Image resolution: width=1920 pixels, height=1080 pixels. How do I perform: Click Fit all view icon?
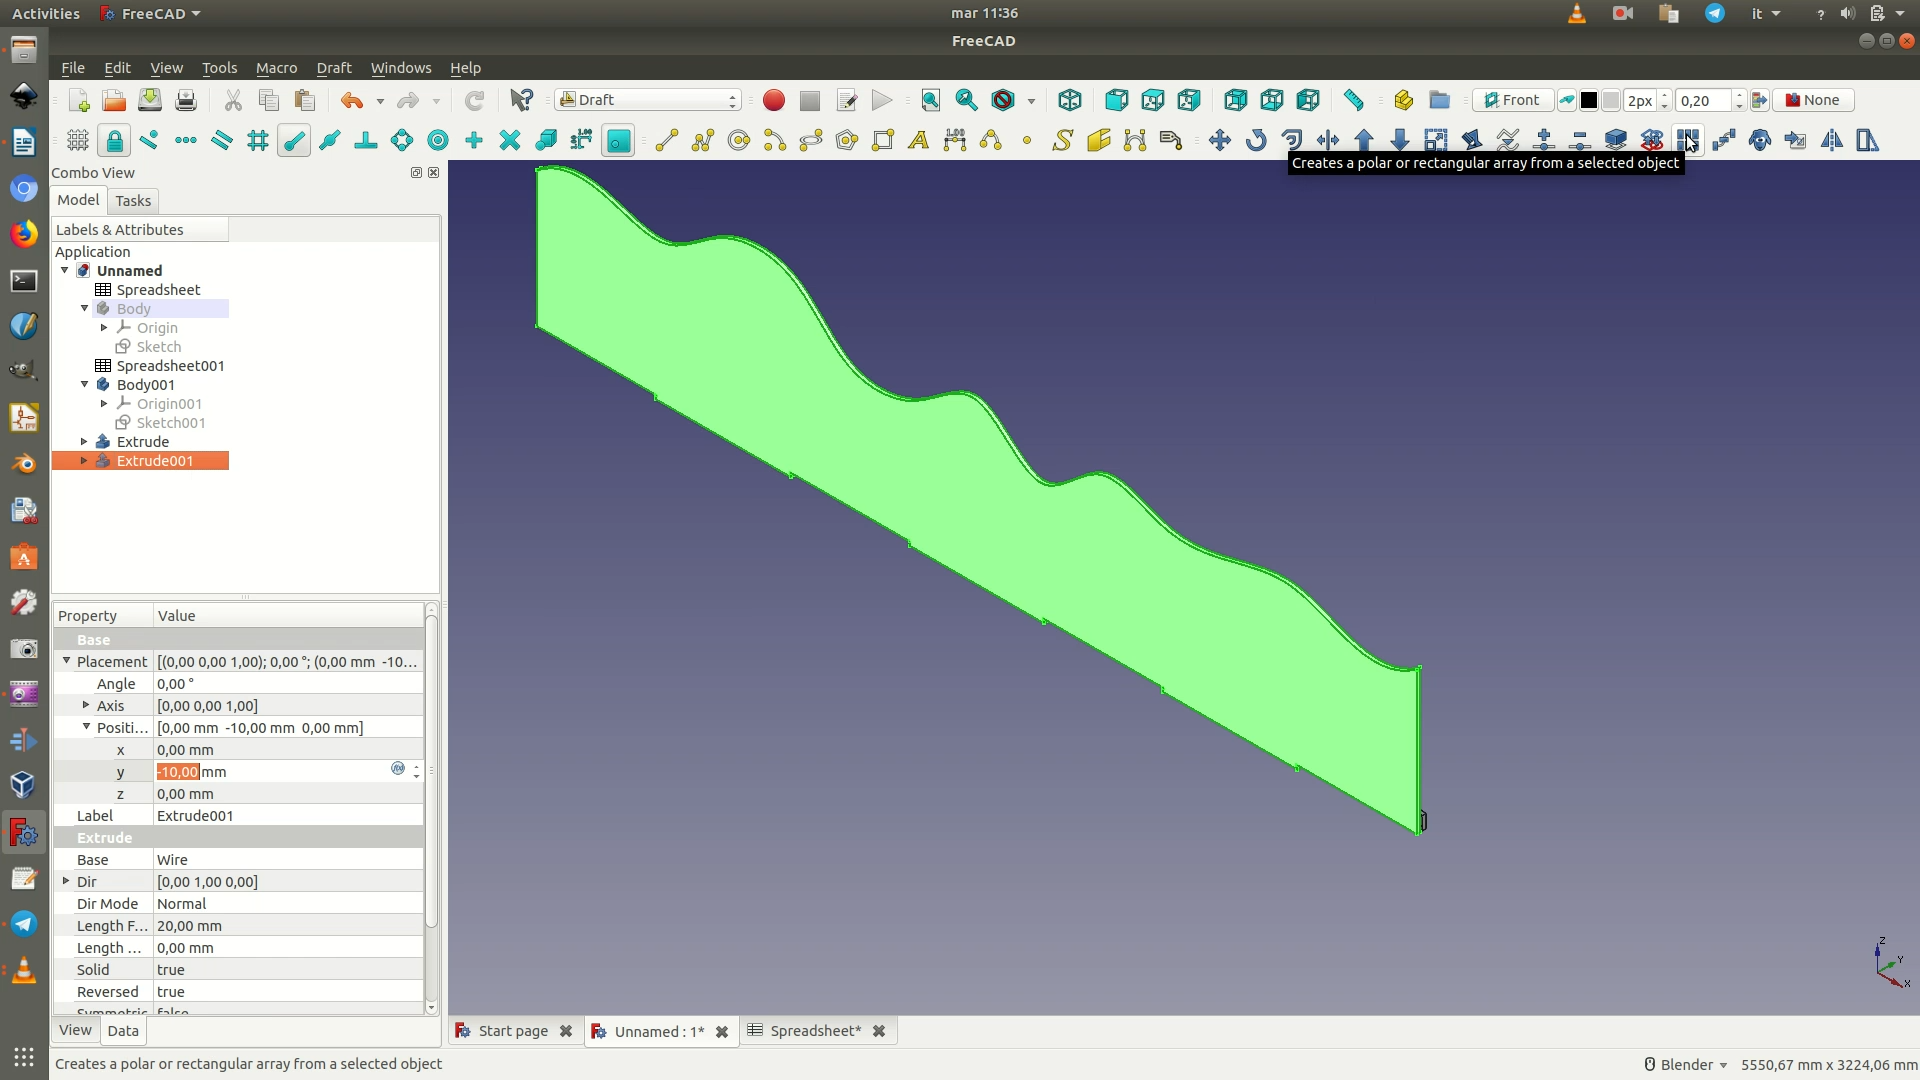pos(931,100)
